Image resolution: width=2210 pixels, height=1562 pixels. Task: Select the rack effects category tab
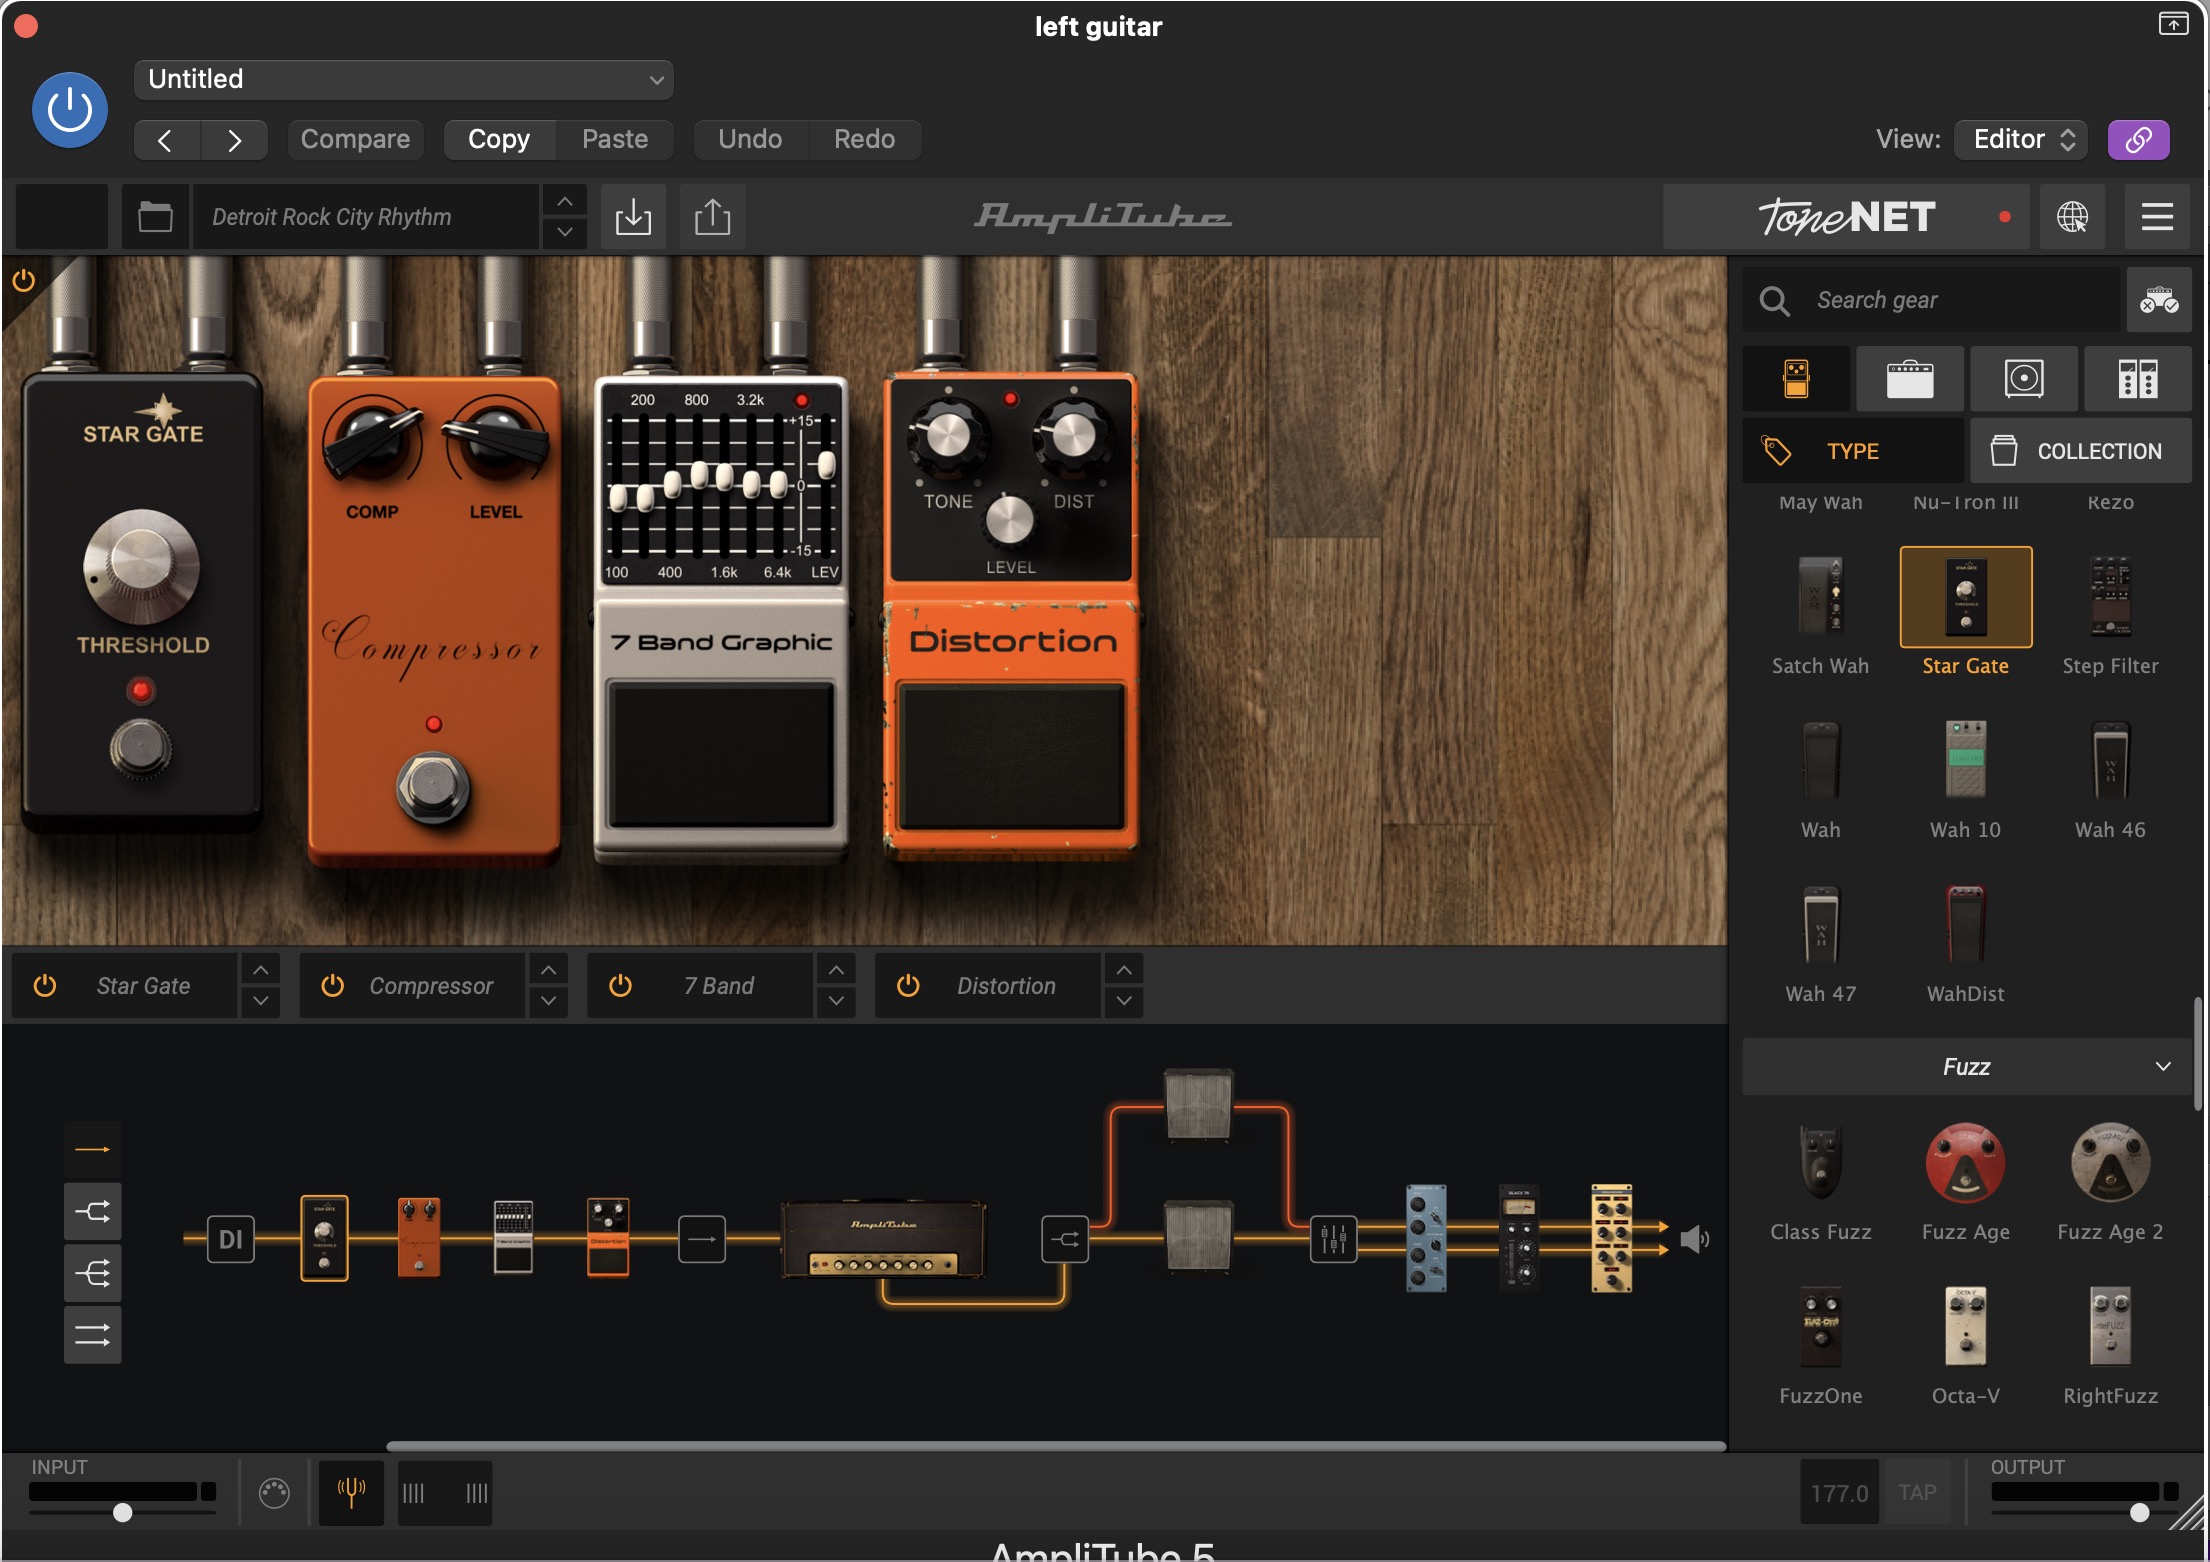[2138, 379]
